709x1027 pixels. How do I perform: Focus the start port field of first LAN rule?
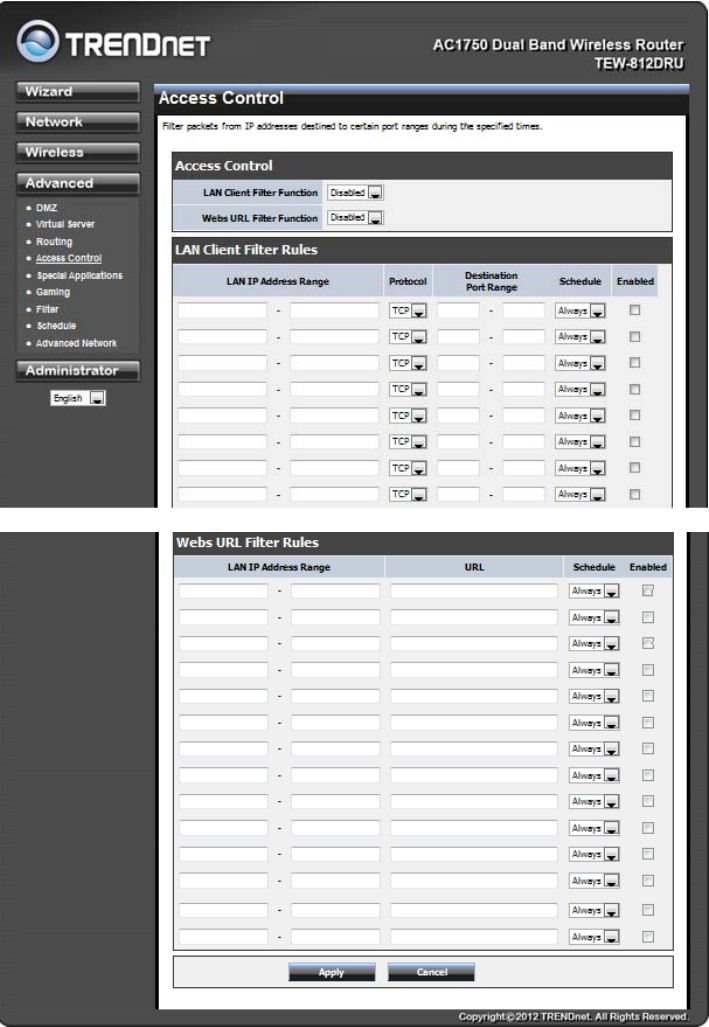coord(458,310)
